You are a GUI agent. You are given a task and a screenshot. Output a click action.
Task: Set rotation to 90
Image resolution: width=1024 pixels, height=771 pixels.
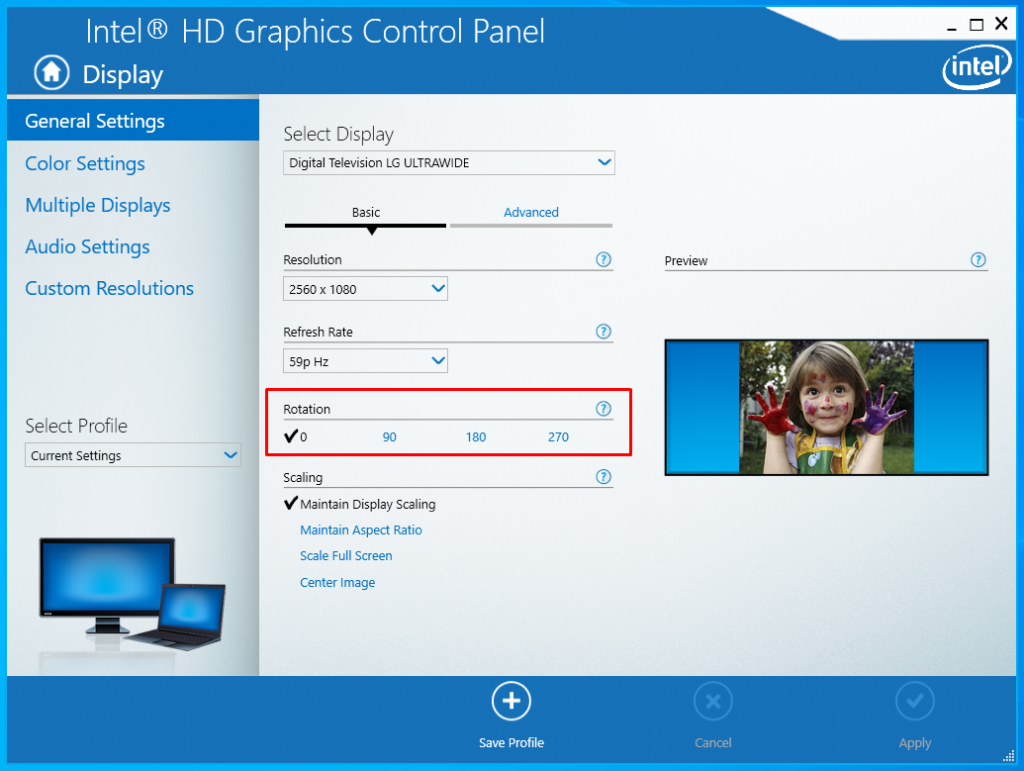(x=389, y=437)
